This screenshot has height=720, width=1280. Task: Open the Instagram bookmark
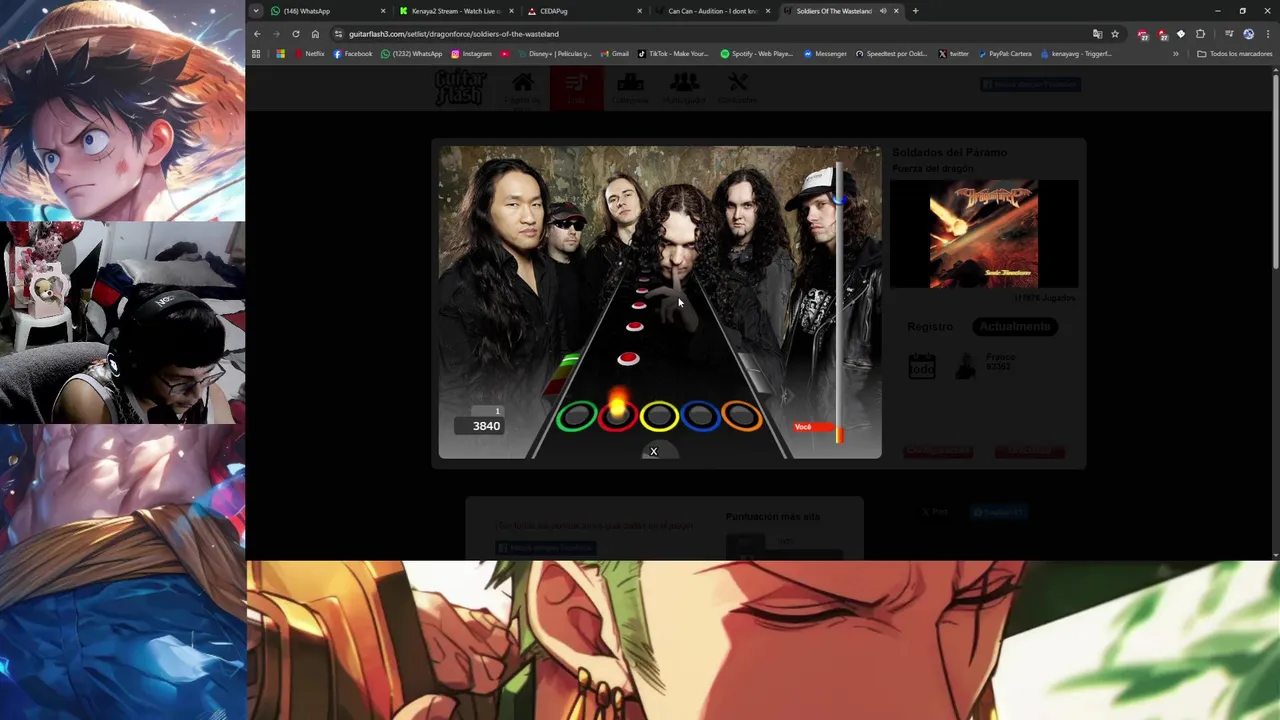tap(471, 54)
